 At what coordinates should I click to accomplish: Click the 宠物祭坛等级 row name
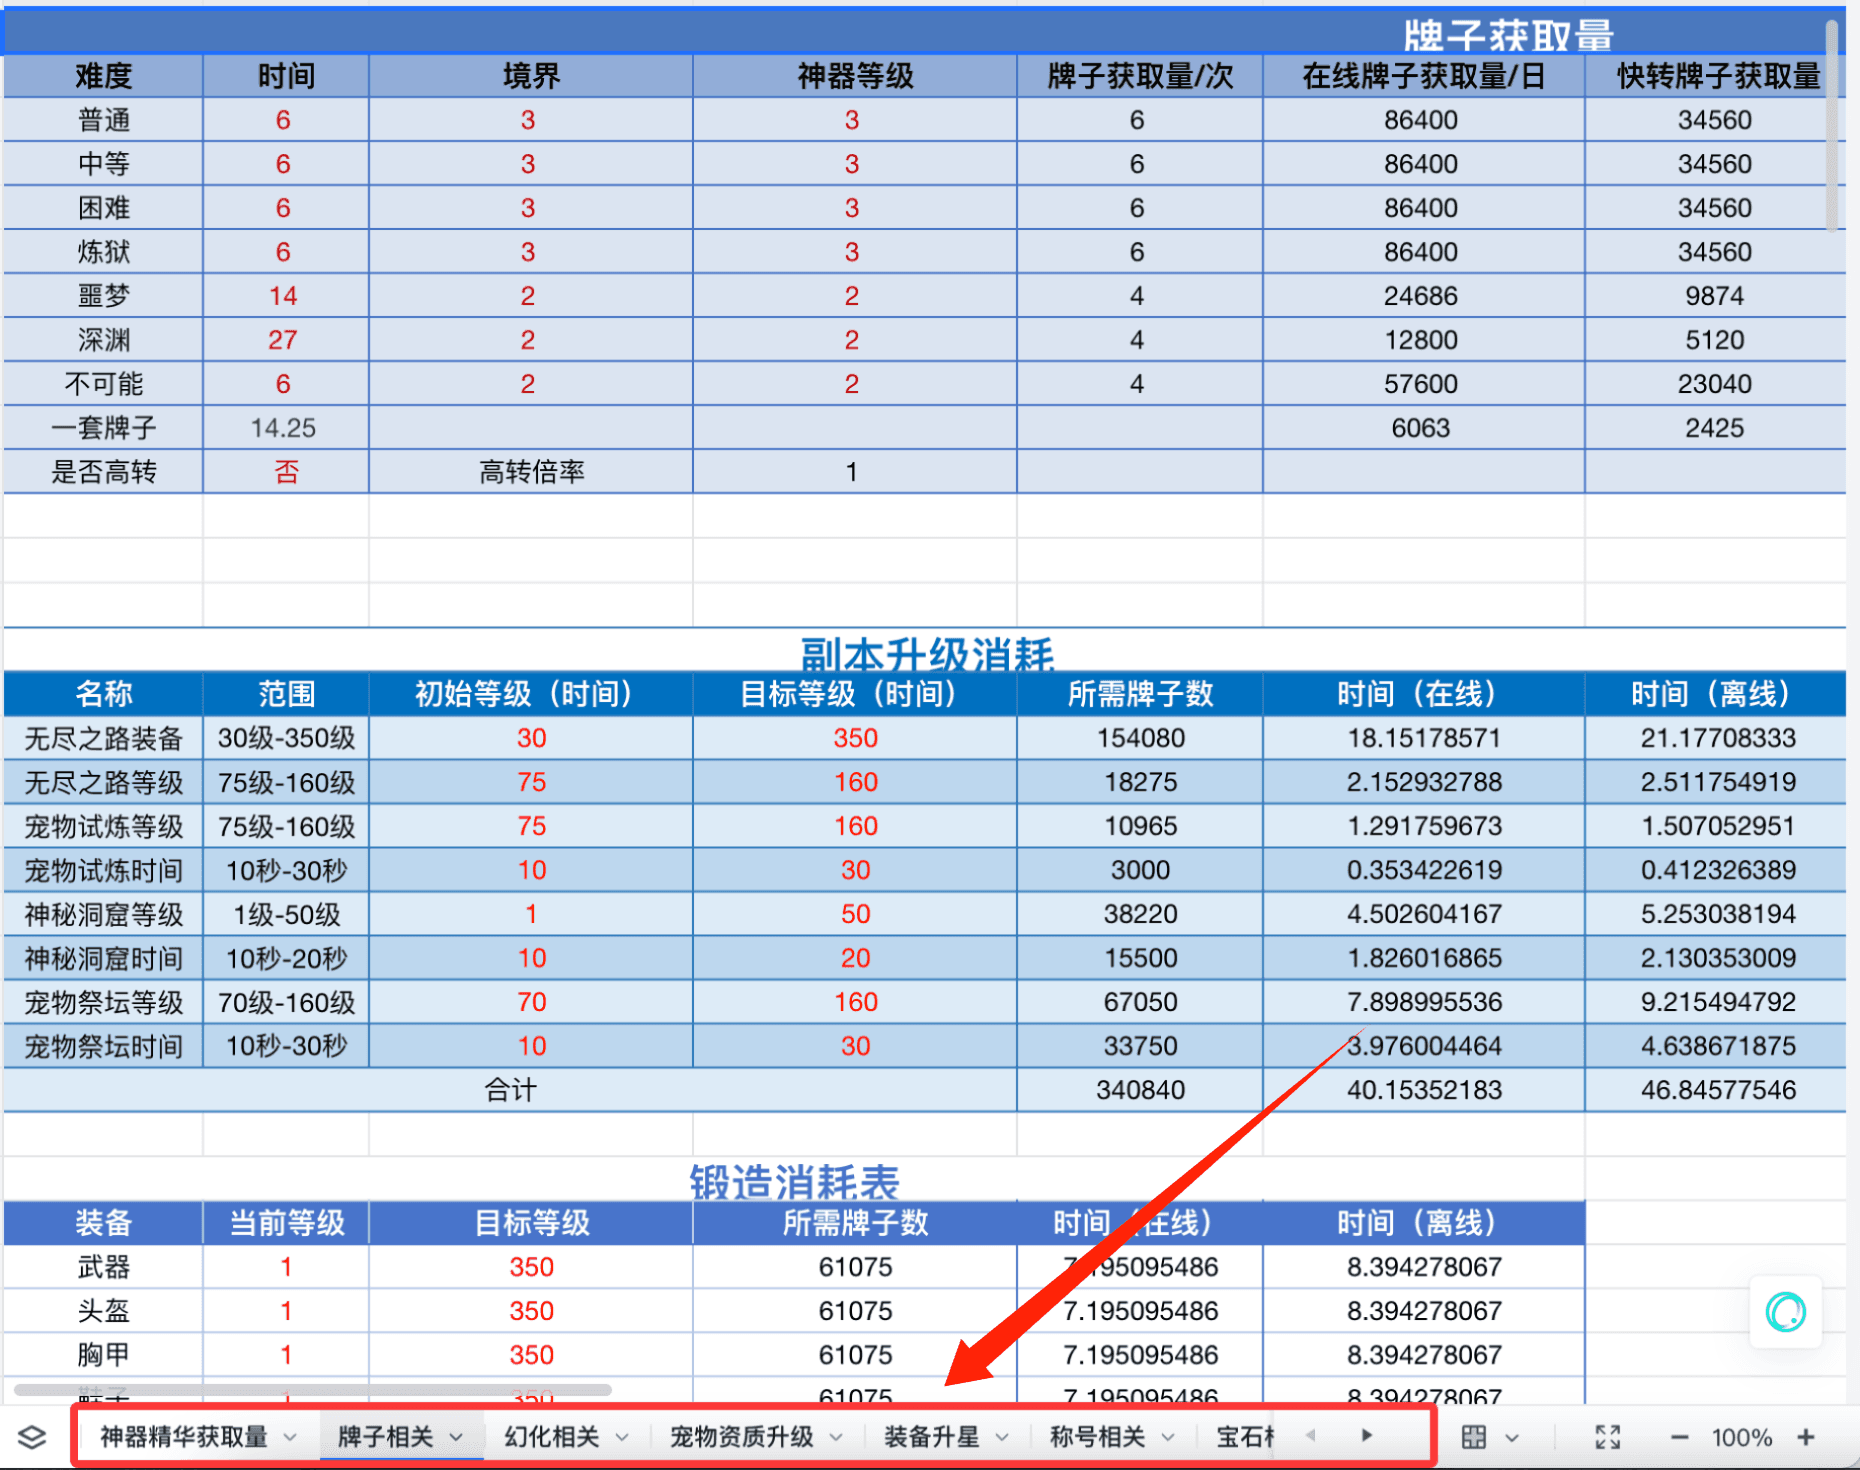[x=104, y=1002]
